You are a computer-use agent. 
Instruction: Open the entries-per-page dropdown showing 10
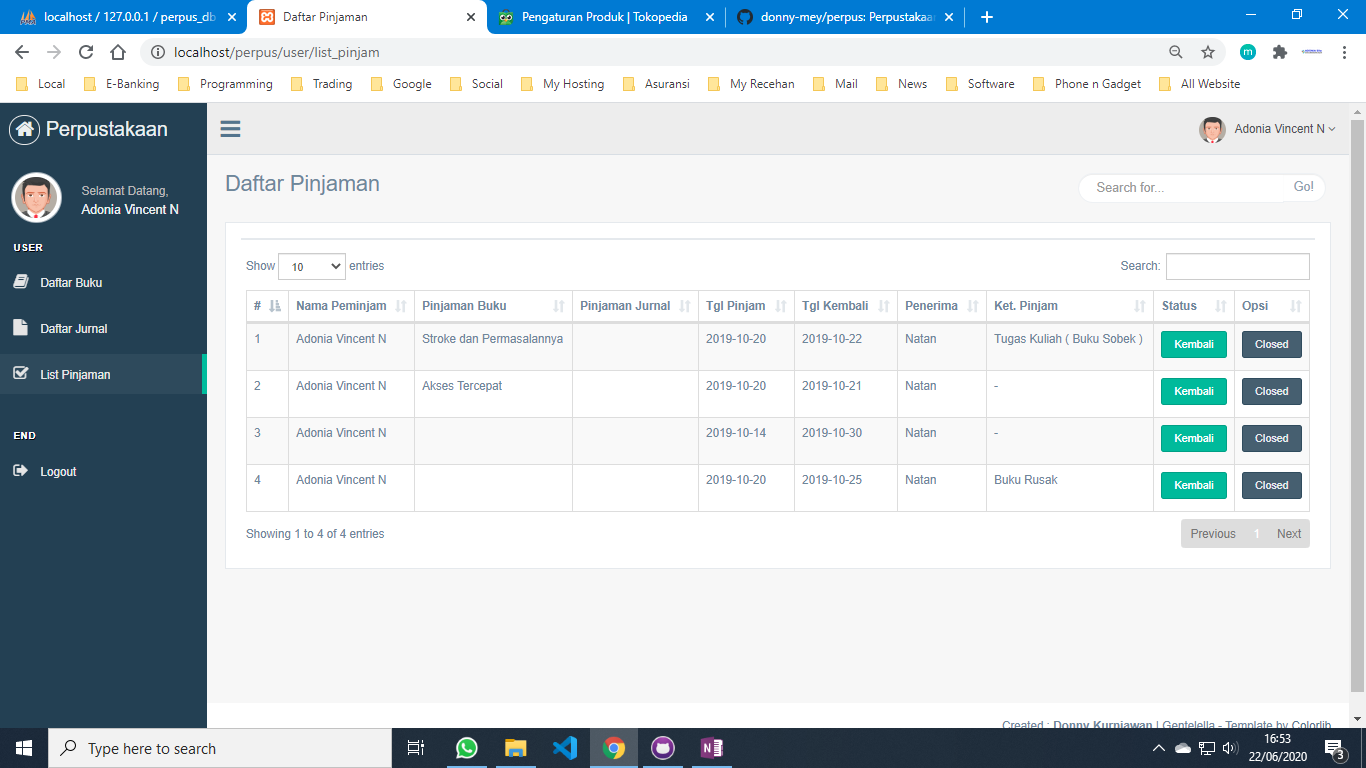[311, 267]
